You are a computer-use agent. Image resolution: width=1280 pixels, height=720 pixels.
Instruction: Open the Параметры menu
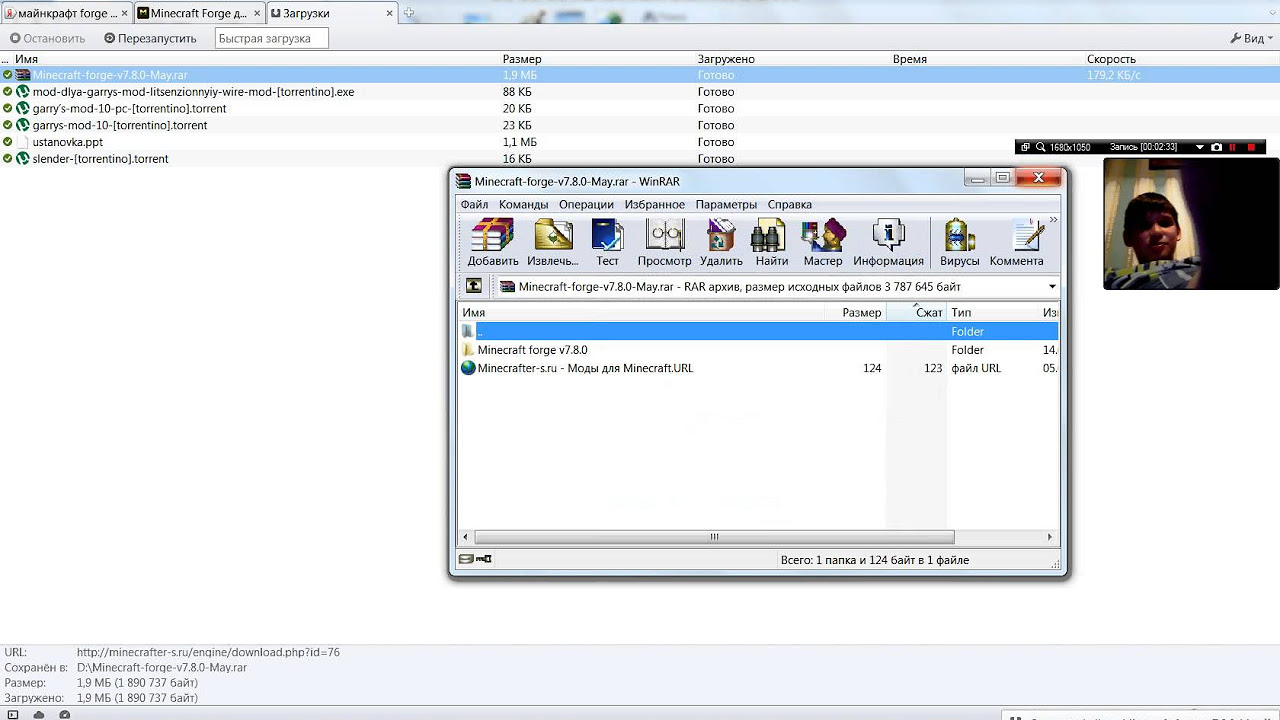click(726, 204)
